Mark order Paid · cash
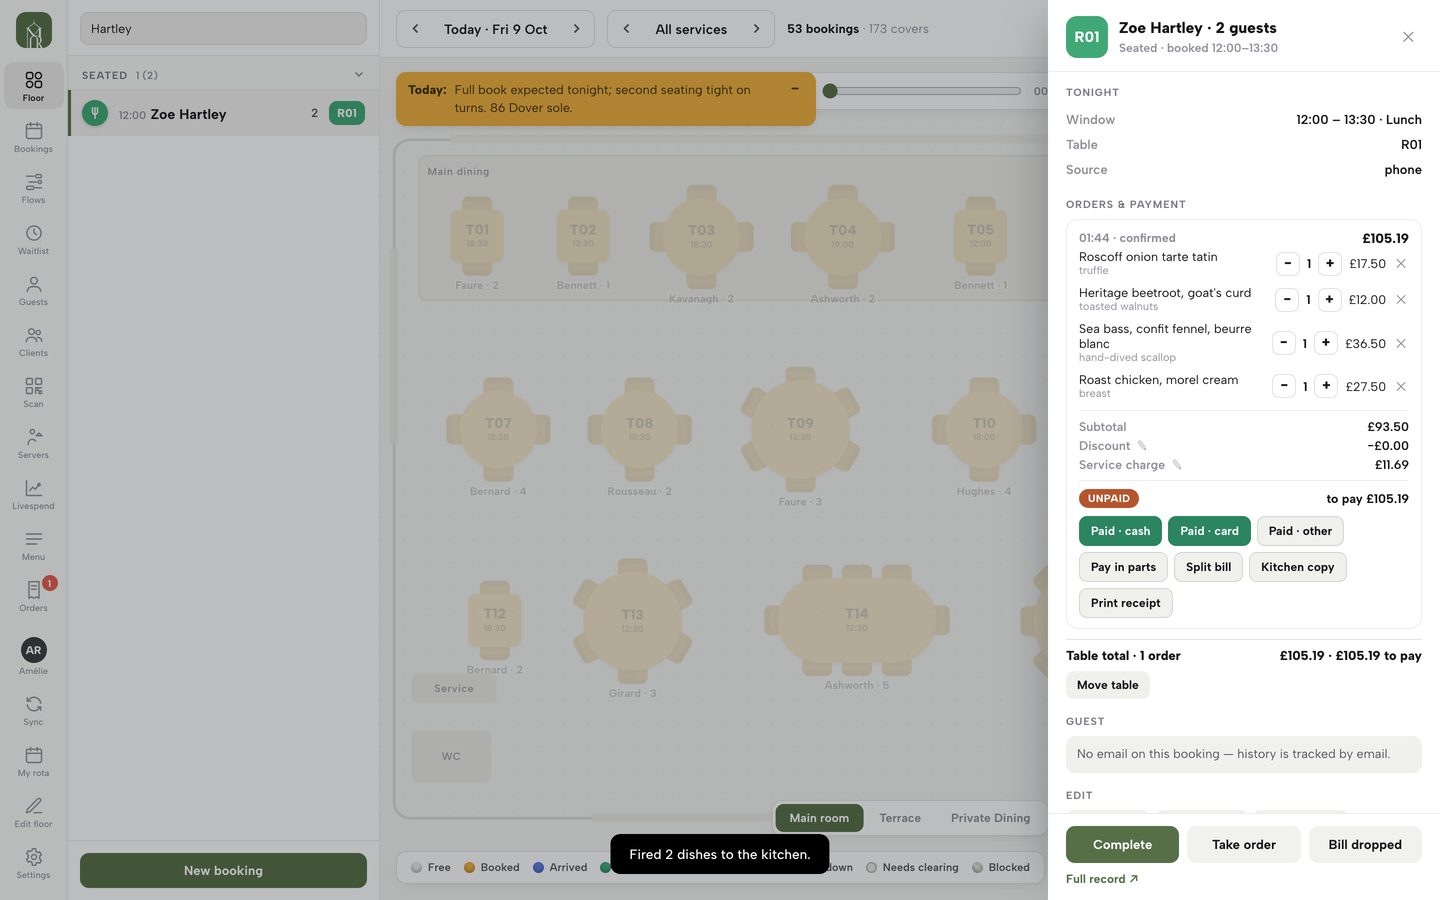This screenshot has width=1440, height=900. [1120, 531]
